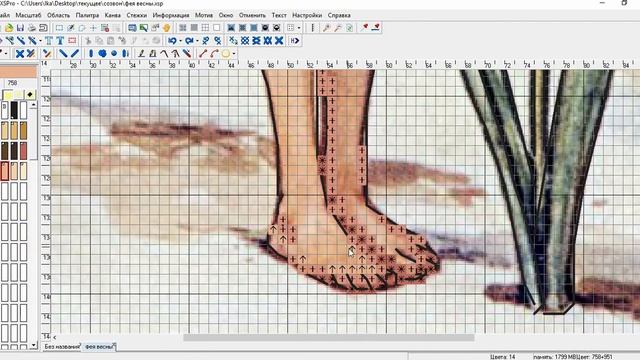Toggle the empty grid lines view mode
Screen dimensions: 640x360
205,28
